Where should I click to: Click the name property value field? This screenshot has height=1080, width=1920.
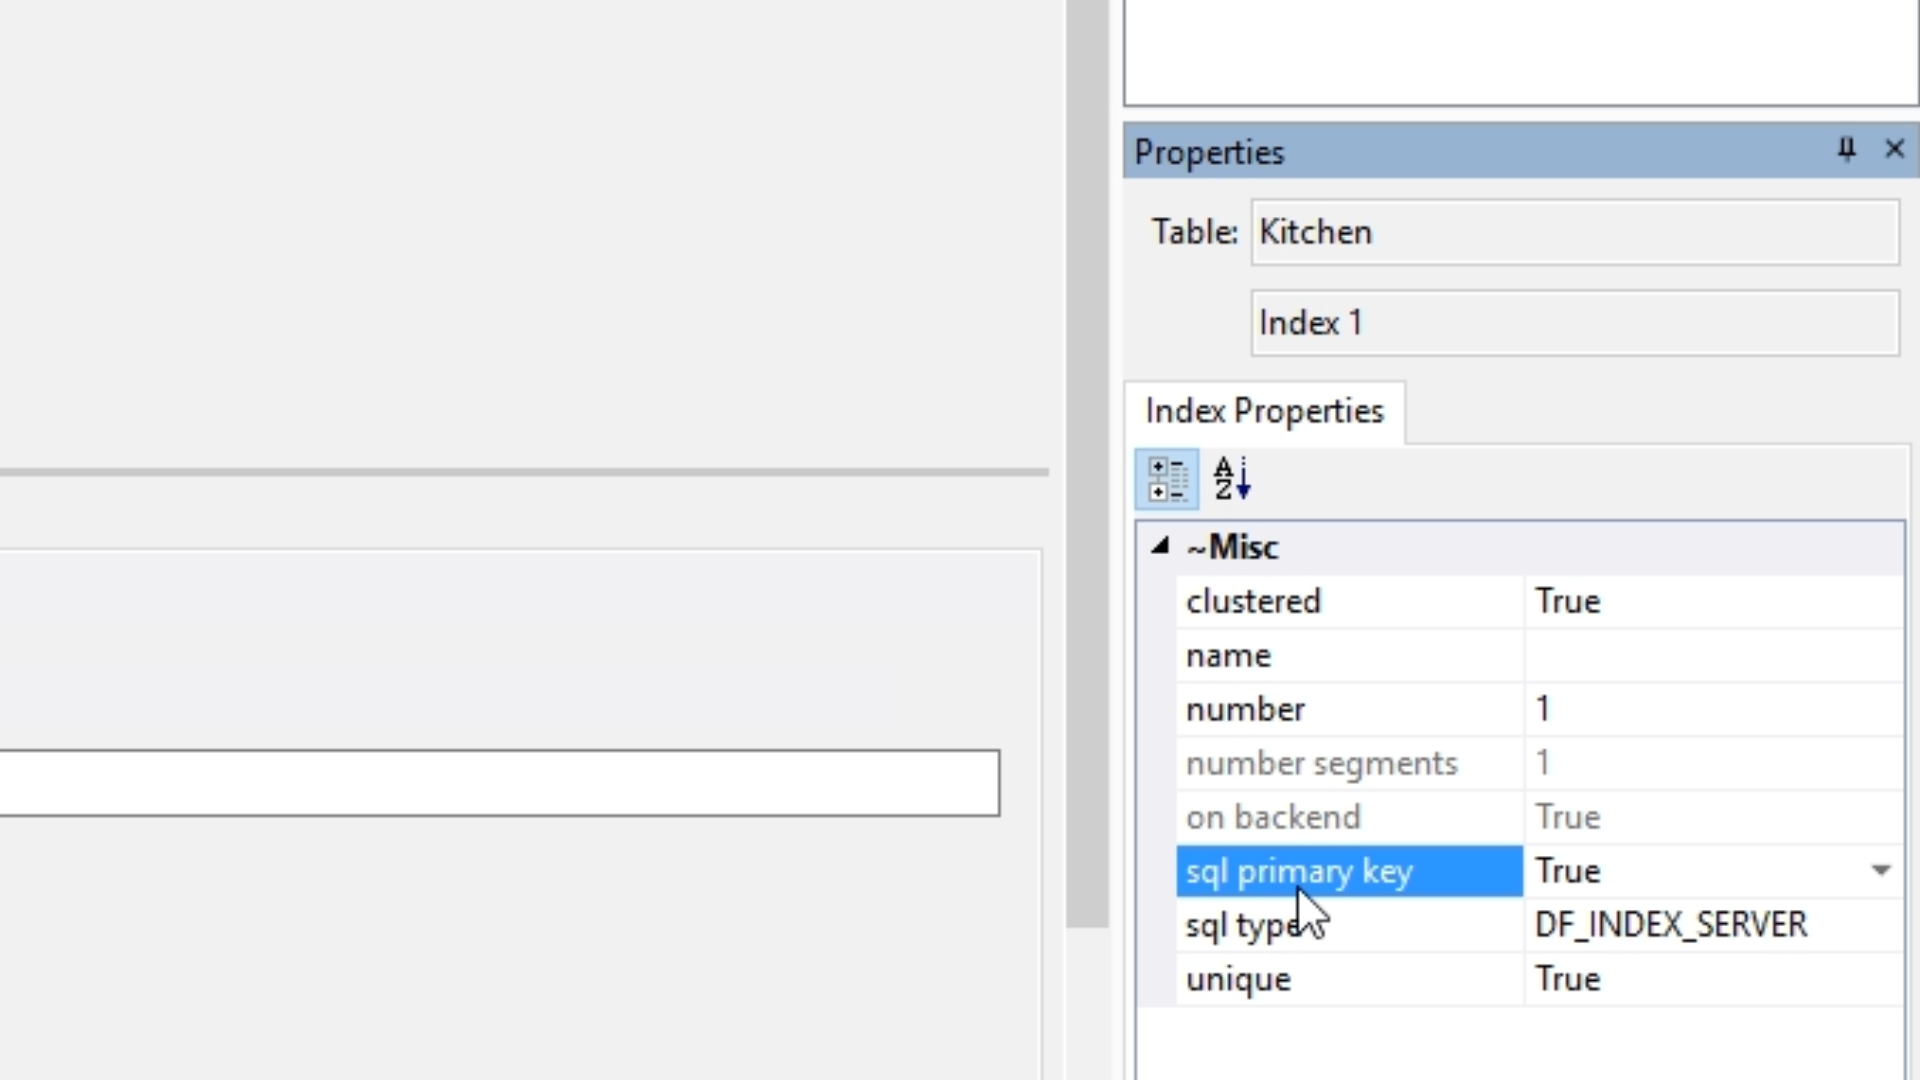pyautogui.click(x=1712, y=656)
